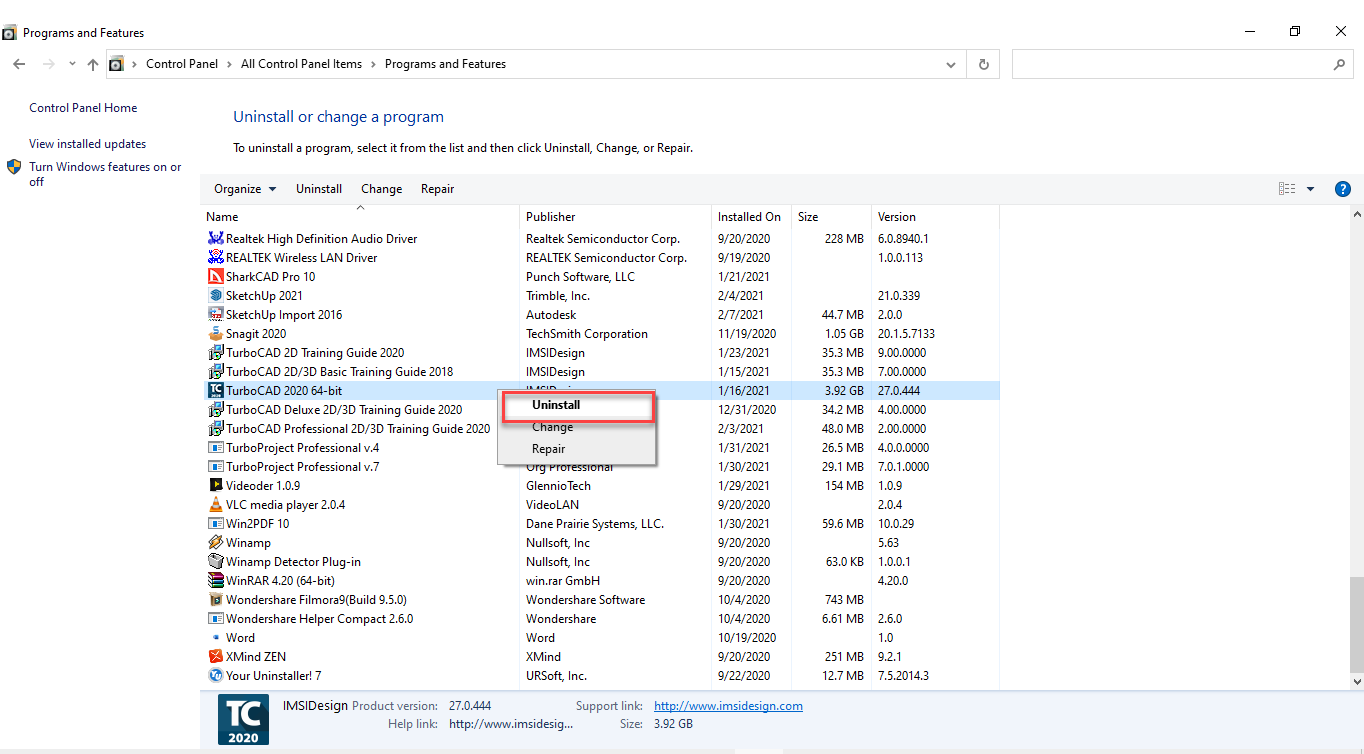Screen dimensions: 1364x754
Task: Click the Programs and Features breadcrumb
Action: 445,64
